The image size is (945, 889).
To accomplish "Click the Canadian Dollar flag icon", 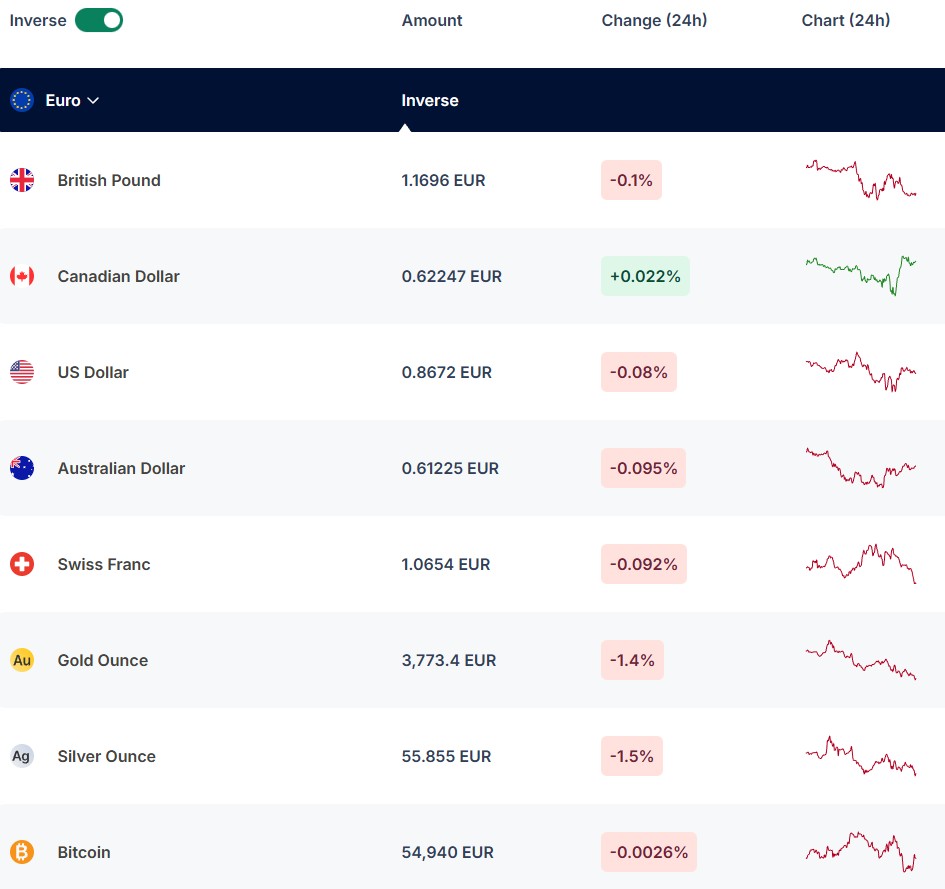I will (x=22, y=276).
